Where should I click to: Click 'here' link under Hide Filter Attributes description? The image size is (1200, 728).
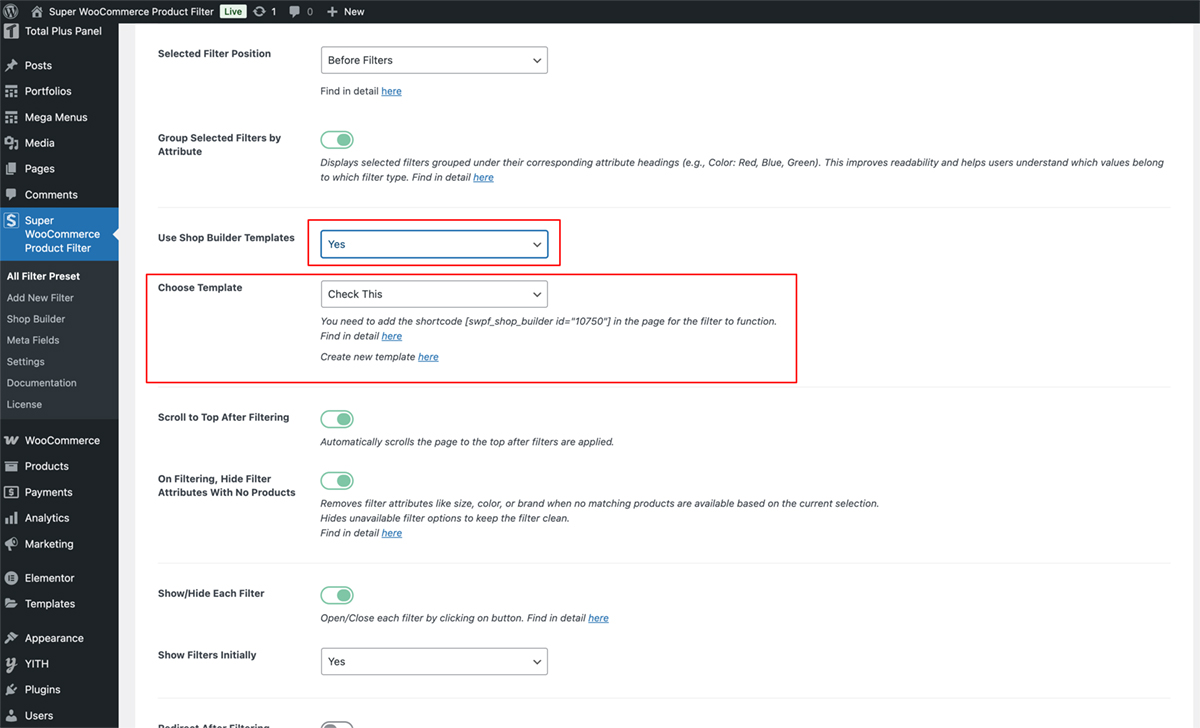(x=392, y=533)
